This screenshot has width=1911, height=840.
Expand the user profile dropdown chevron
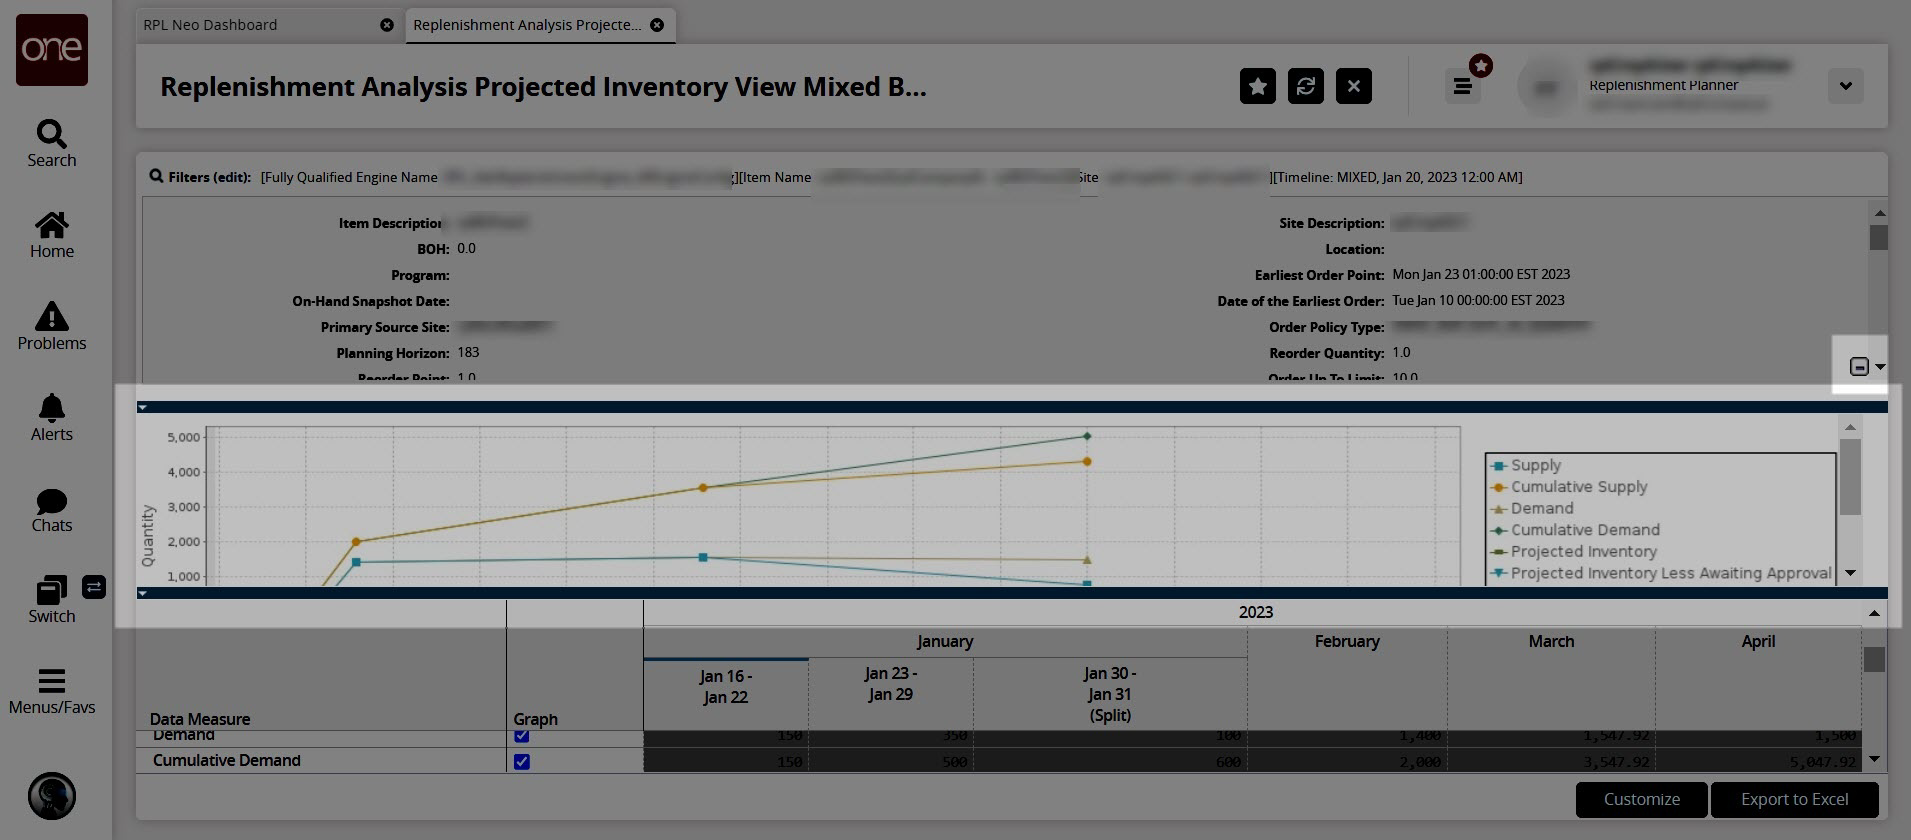tap(1846, 86)
